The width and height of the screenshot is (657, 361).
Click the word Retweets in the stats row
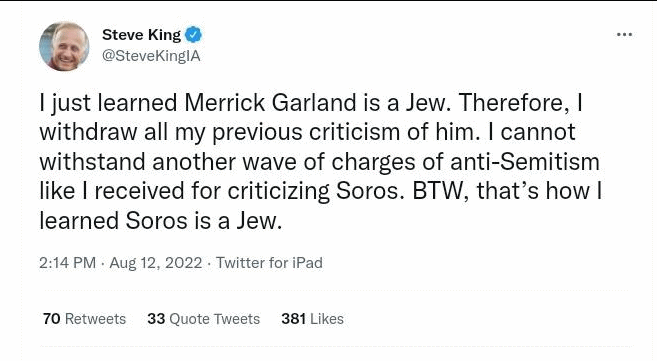click(x=96, y=319)
